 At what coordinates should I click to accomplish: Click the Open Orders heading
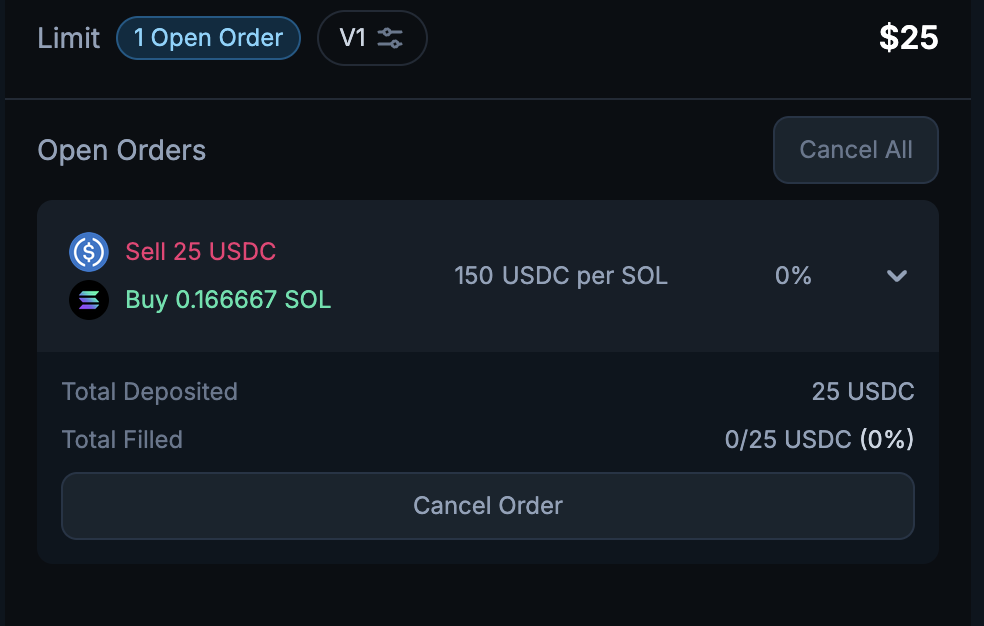[122, 151]
